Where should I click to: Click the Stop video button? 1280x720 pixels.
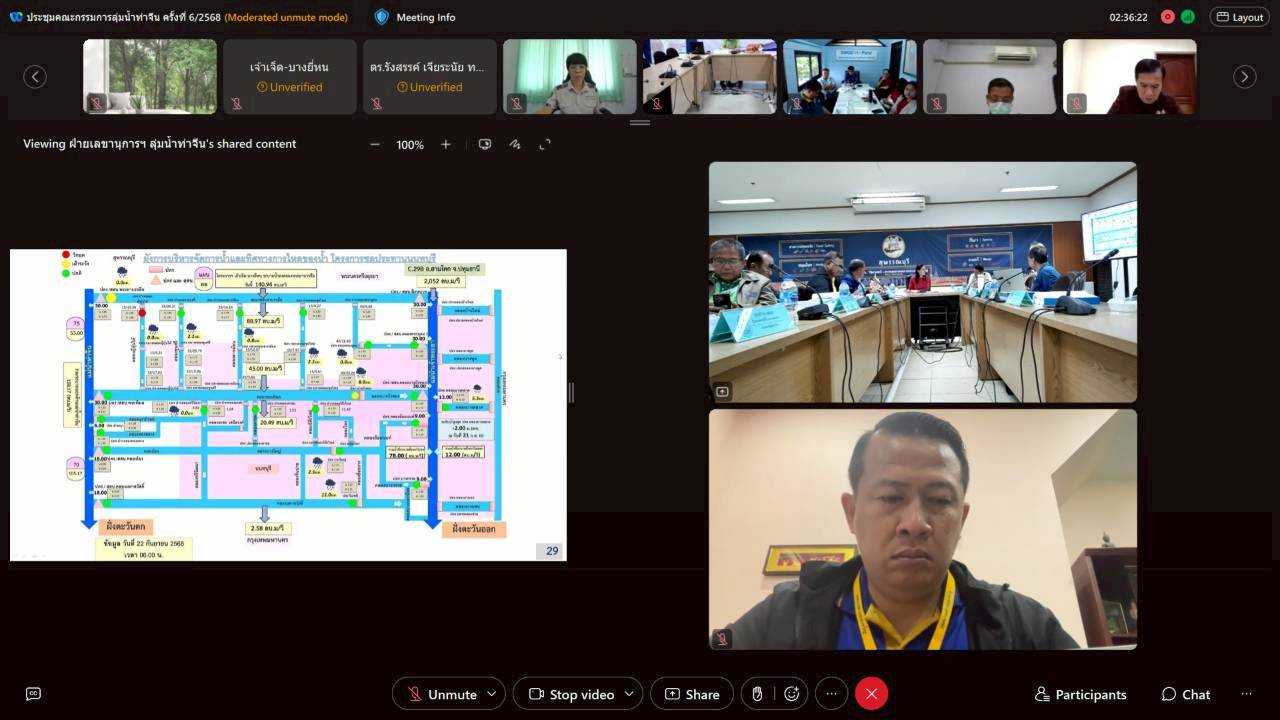point(570,694)
